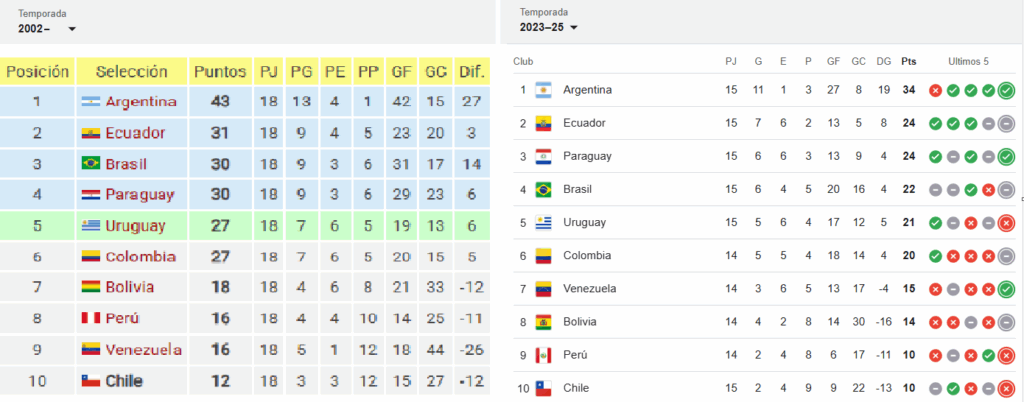Click Argentina's latest win indicator, circled green
The width and height of the screenshot is (1024, 402).
[x=1006, y=90]
